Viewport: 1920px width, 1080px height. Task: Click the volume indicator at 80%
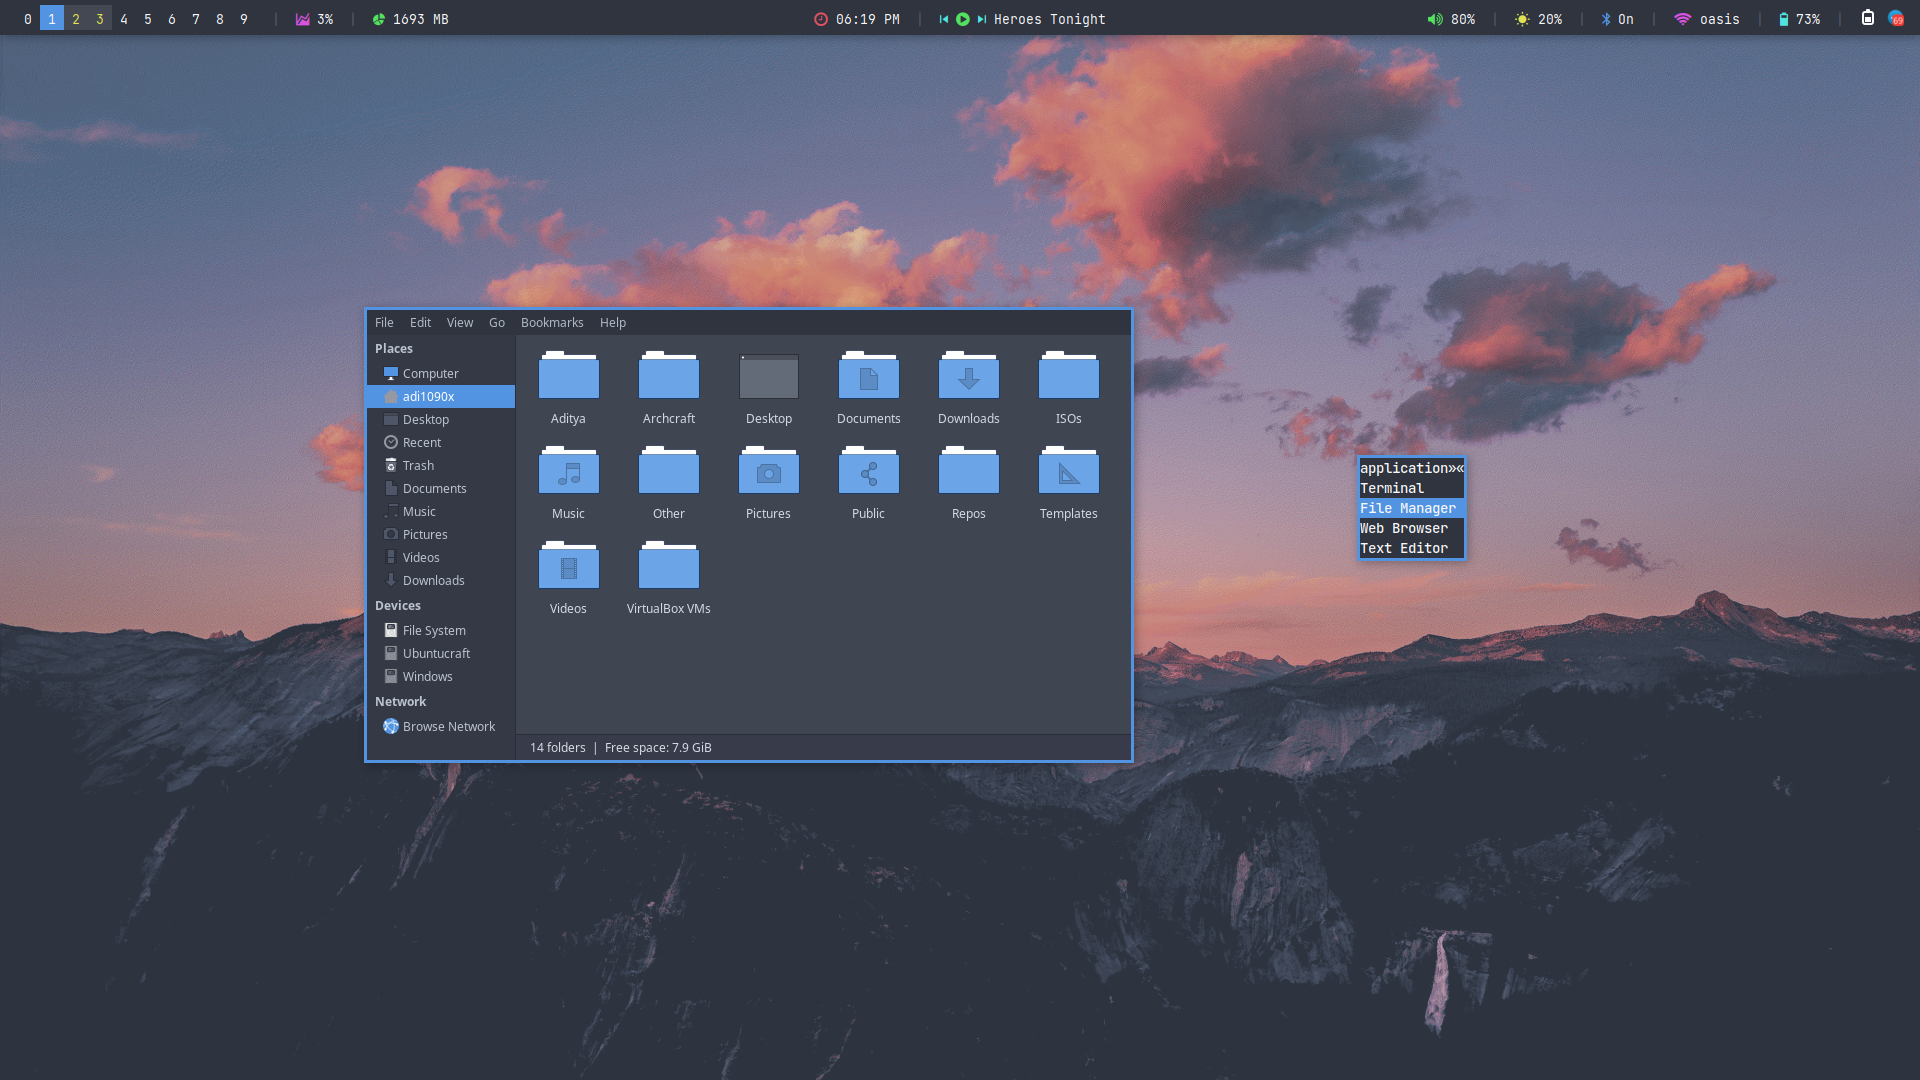(x=1451, y=19)
